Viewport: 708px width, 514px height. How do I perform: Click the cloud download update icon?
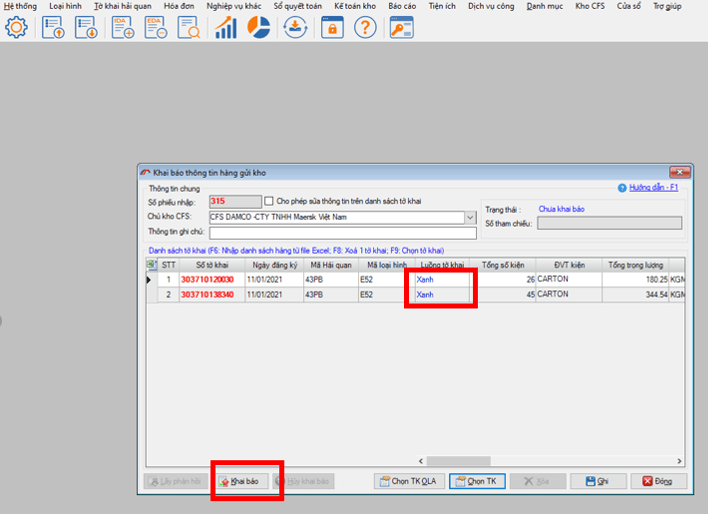coord(294,28)
